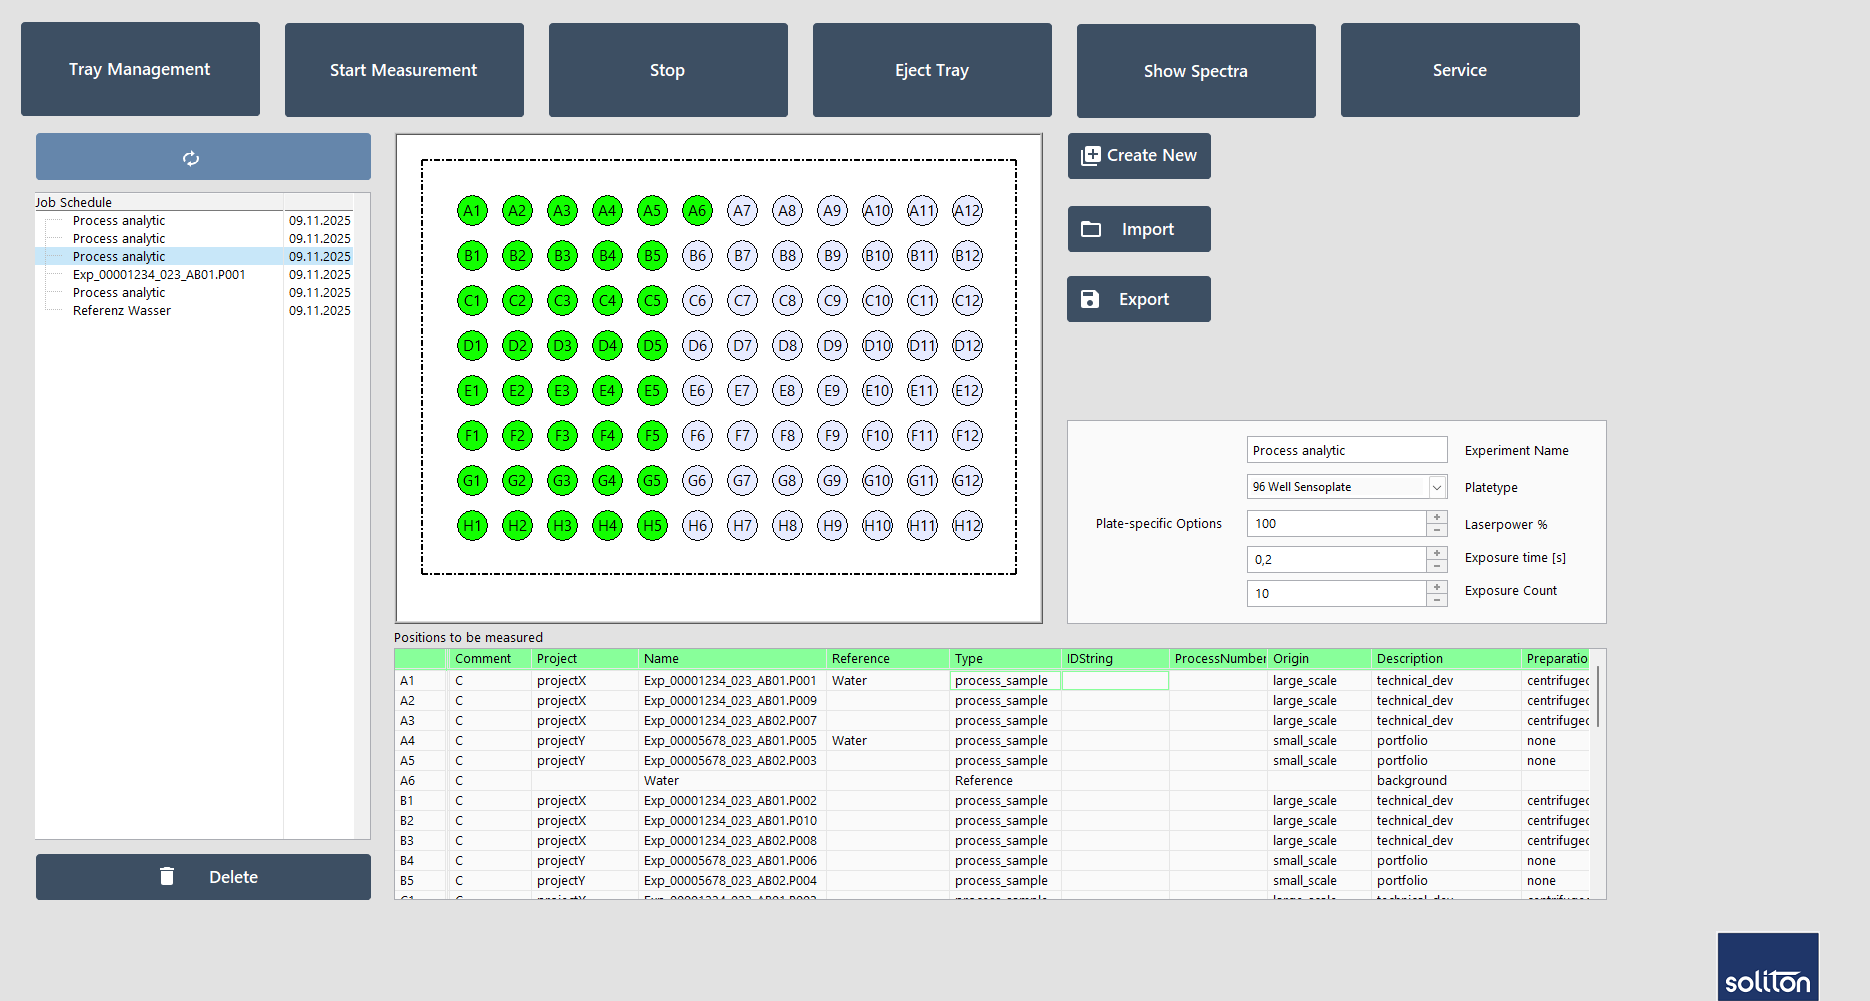Image resolution: width=1870 pixels, height=1001 pixels.
Task: Decrease Exposure Count with down arrow
Action: [1437, 600]
